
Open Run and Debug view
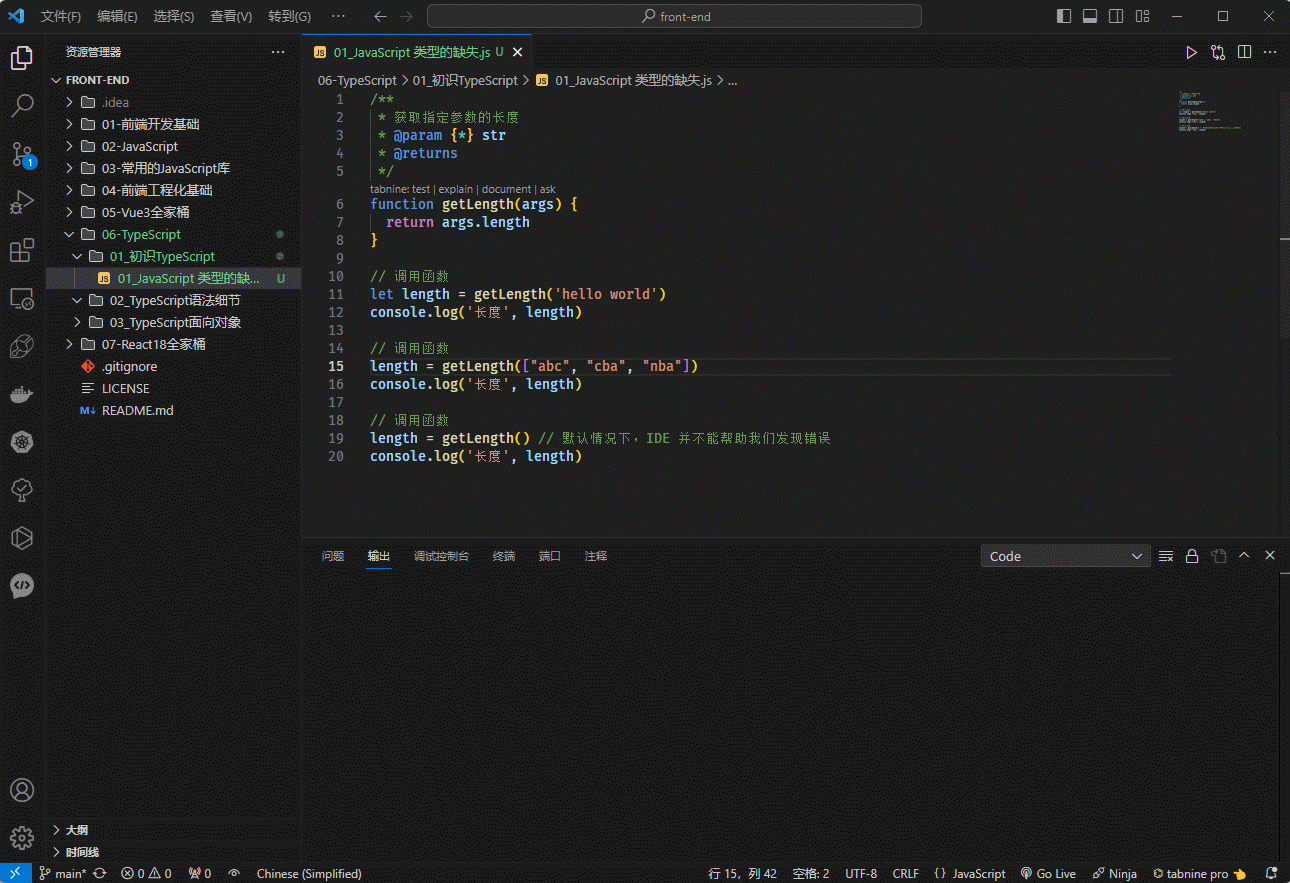click(x=22, y=202)
